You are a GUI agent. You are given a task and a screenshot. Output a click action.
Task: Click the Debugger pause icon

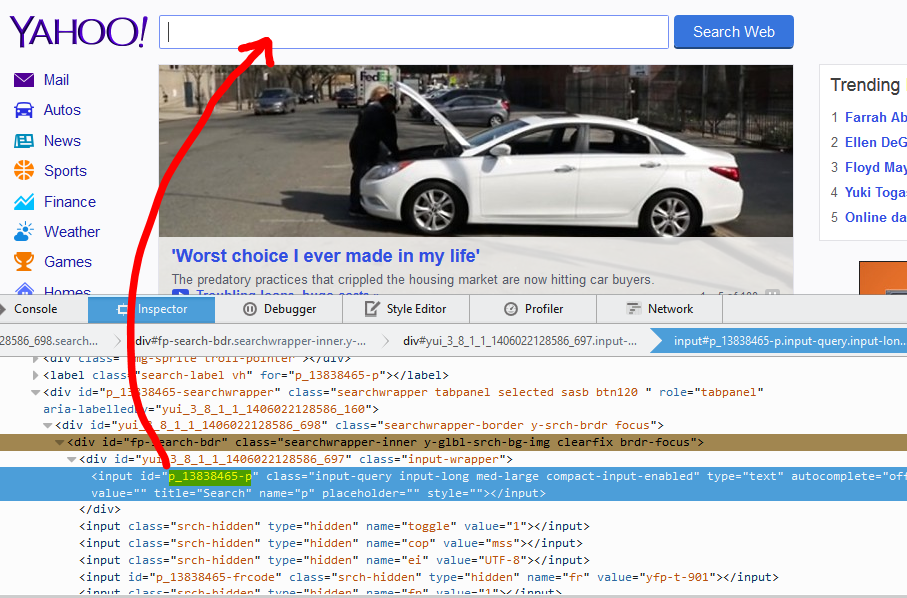tap(249, 309)
